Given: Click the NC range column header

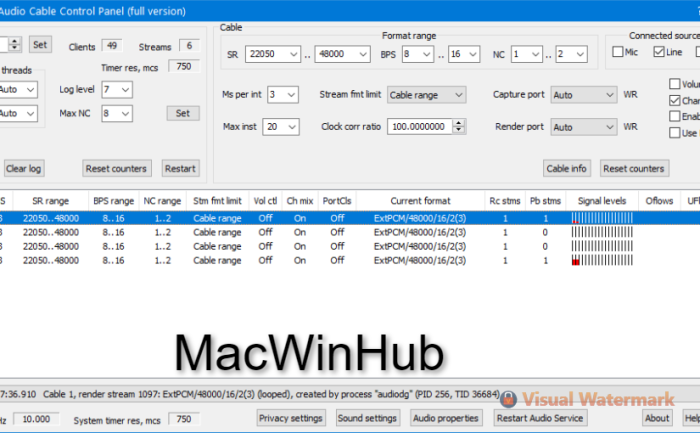Looking at the screenshot, I should point(162,201).
